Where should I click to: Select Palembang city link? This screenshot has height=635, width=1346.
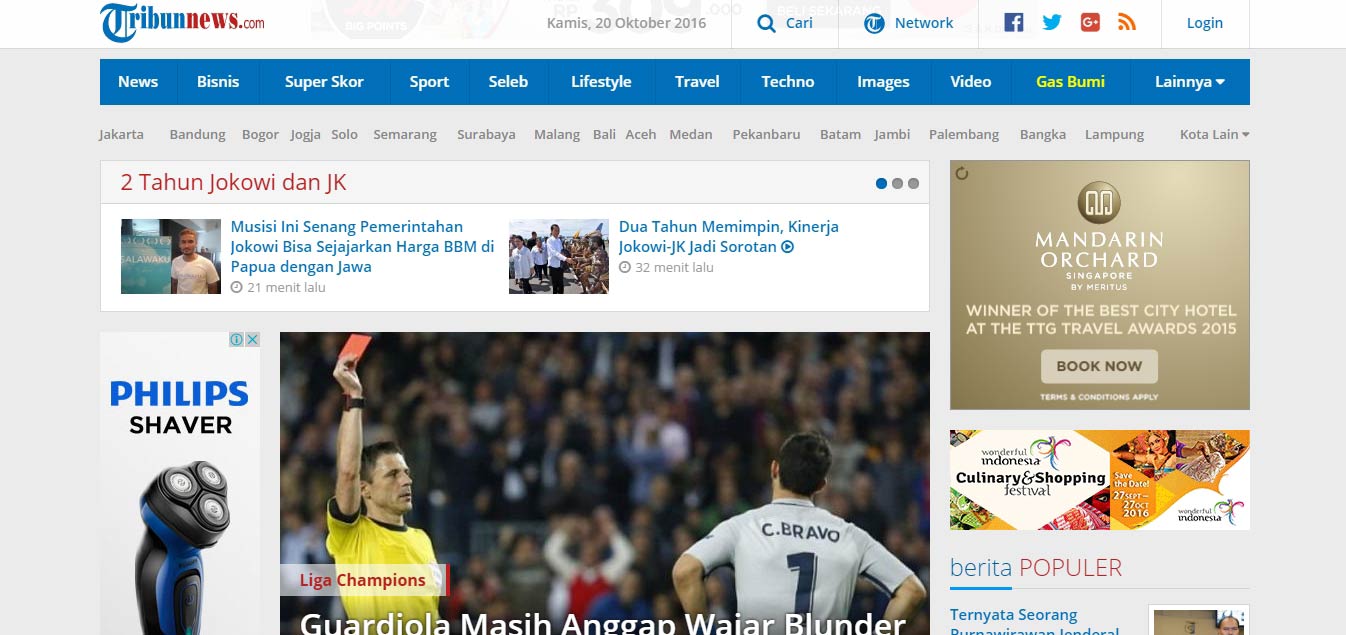tap(964, 134)
